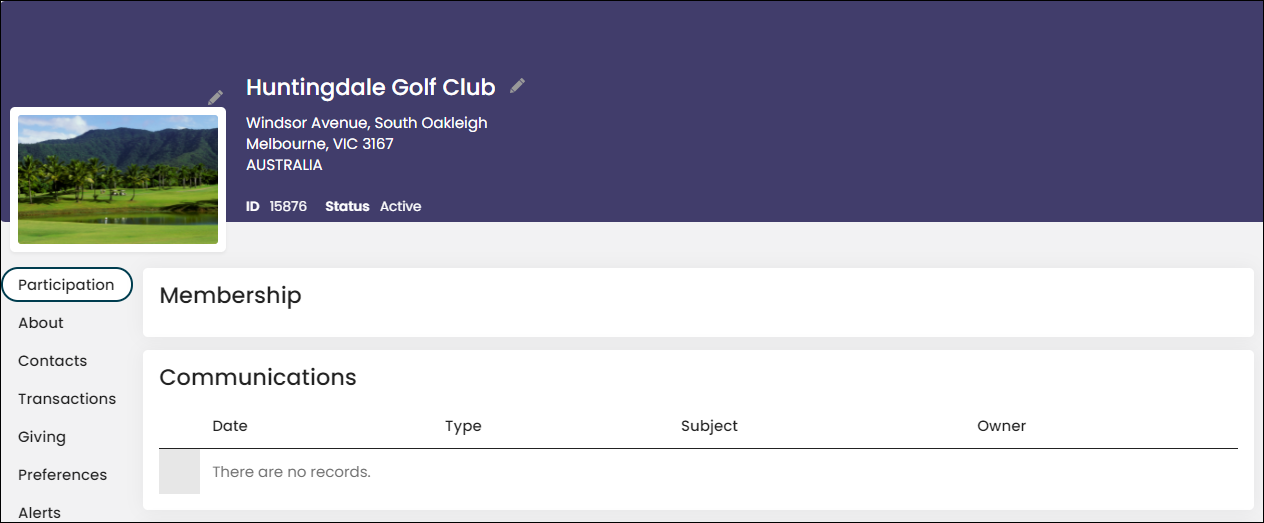The height and width of the screenshot is (523, 1264).
Task: Click the Active status value
Action: [x=401, y=206]
